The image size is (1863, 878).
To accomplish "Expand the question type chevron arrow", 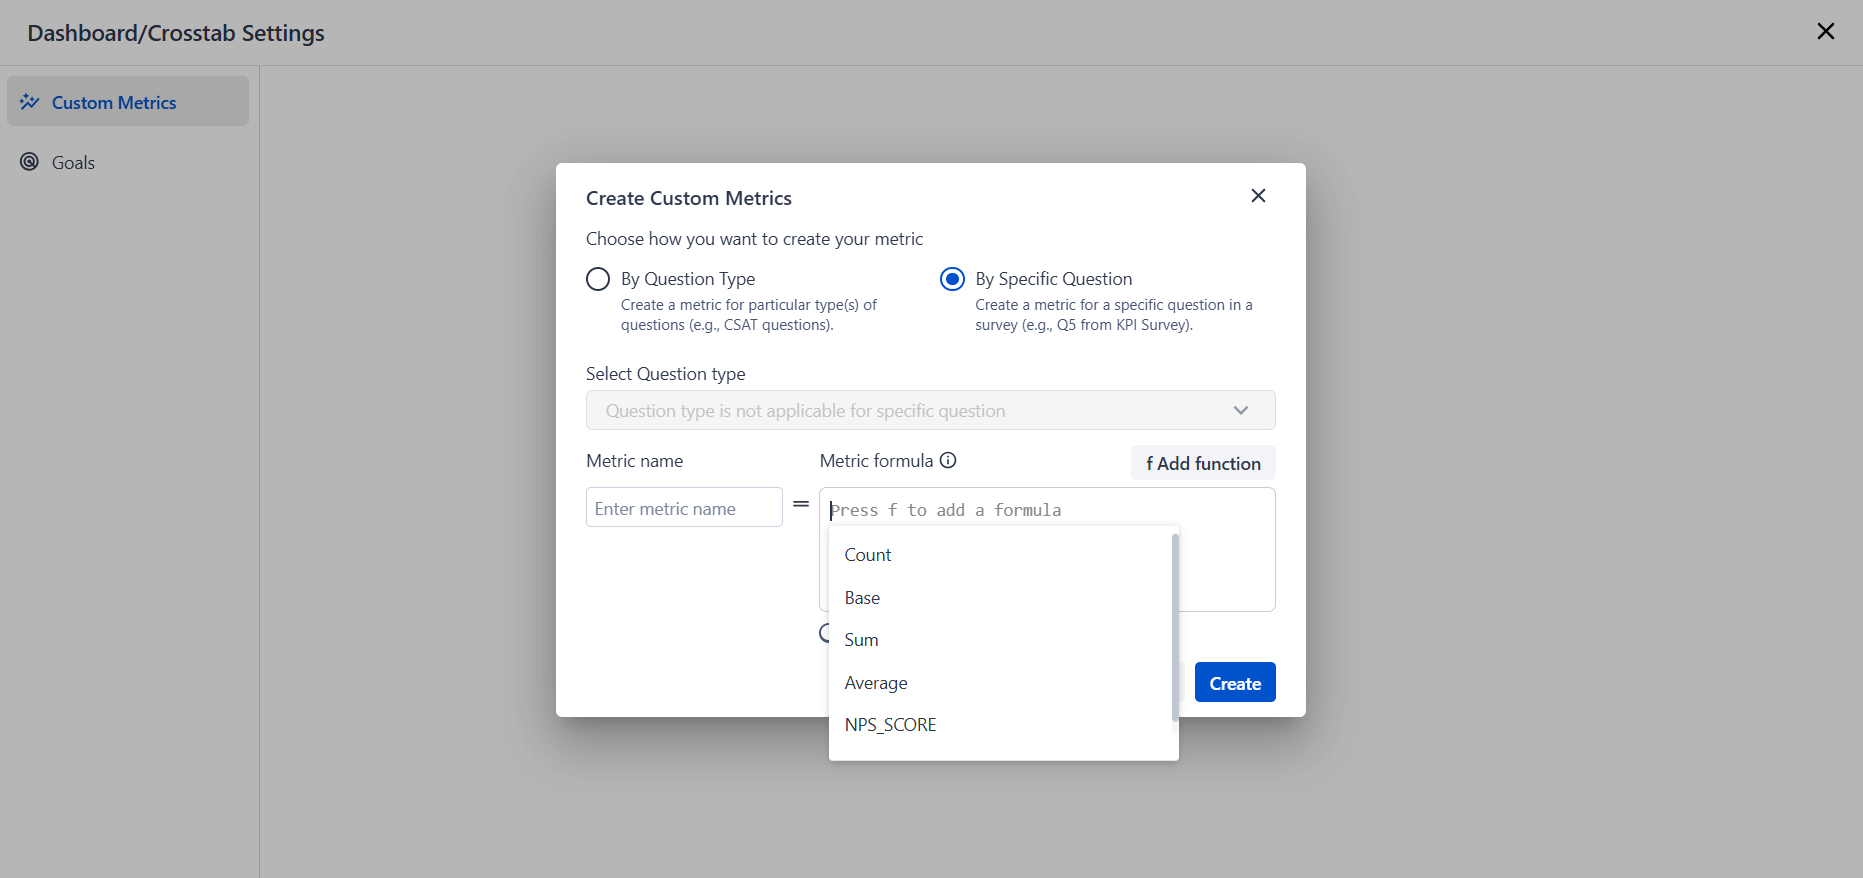I will point(1241,410).
